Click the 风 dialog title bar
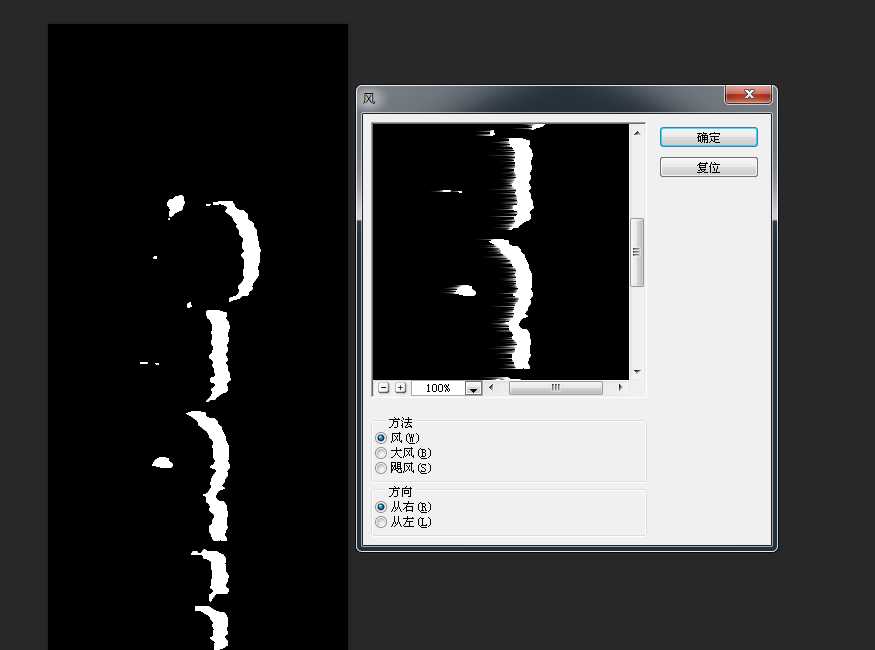Screen dimensions: 875x650 pyautogui.click(x=540, y=97)
